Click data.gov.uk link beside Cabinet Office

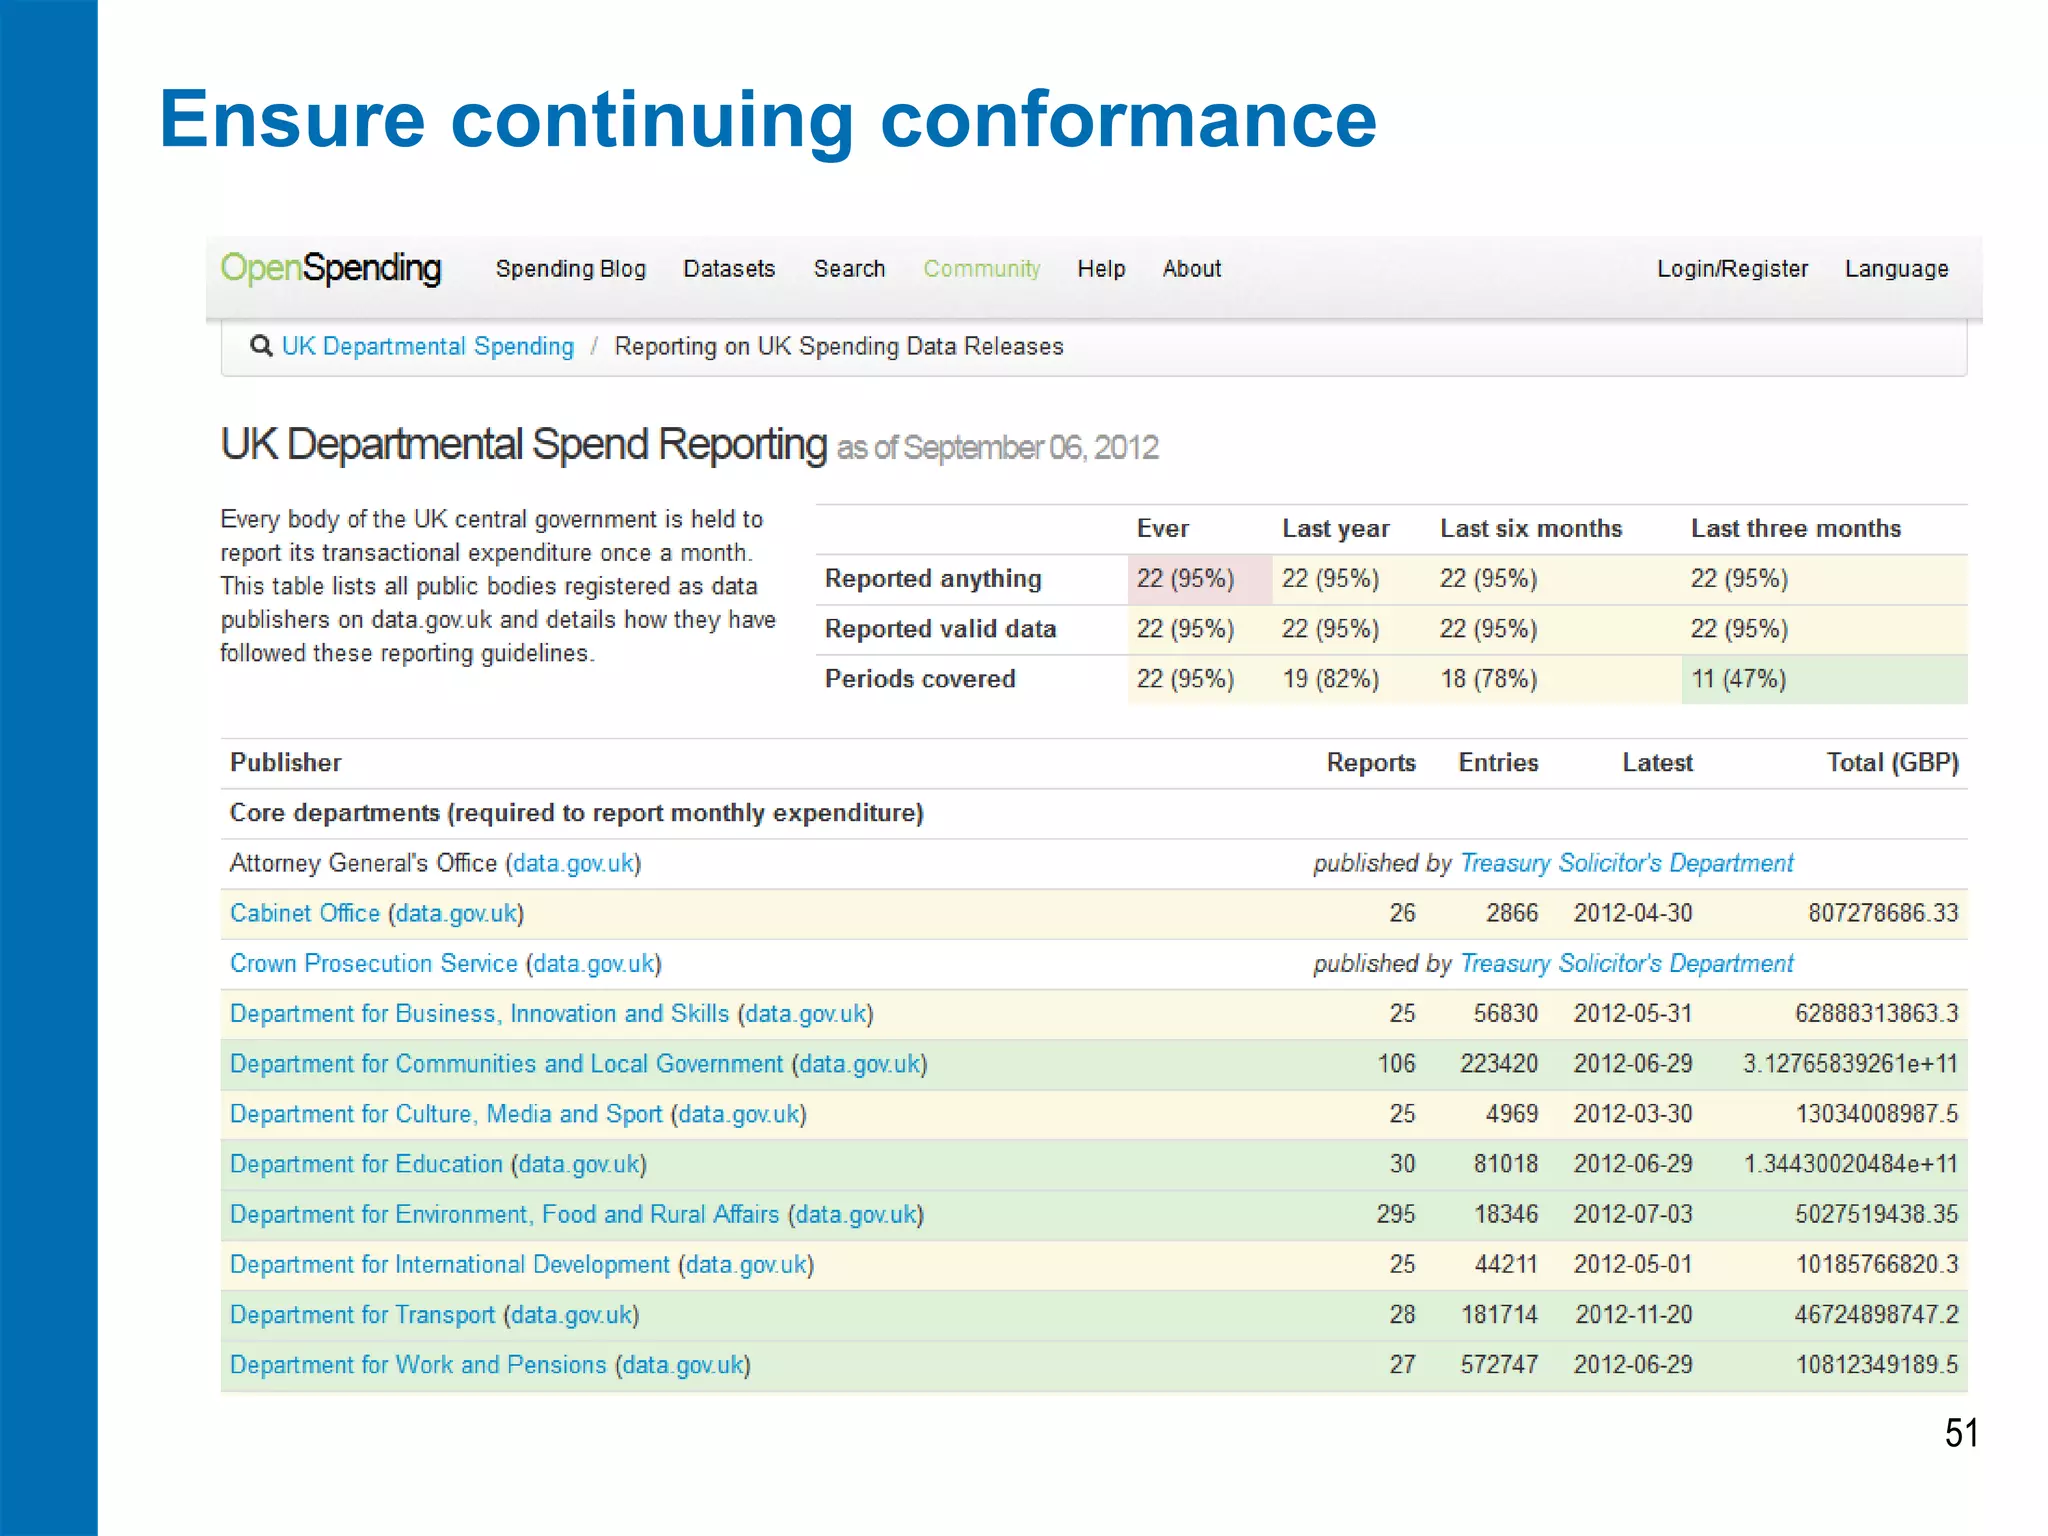pos(457,913)
